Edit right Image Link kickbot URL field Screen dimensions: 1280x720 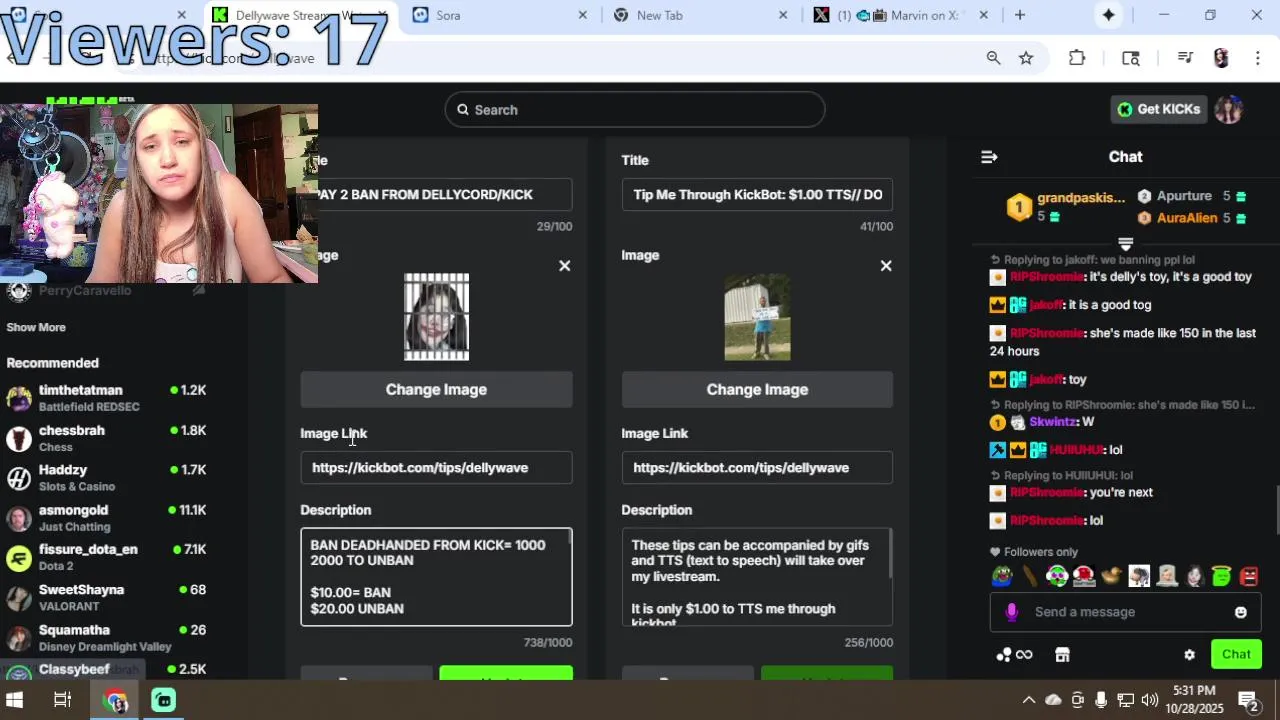pyautogui.click(x=757, y=468)
